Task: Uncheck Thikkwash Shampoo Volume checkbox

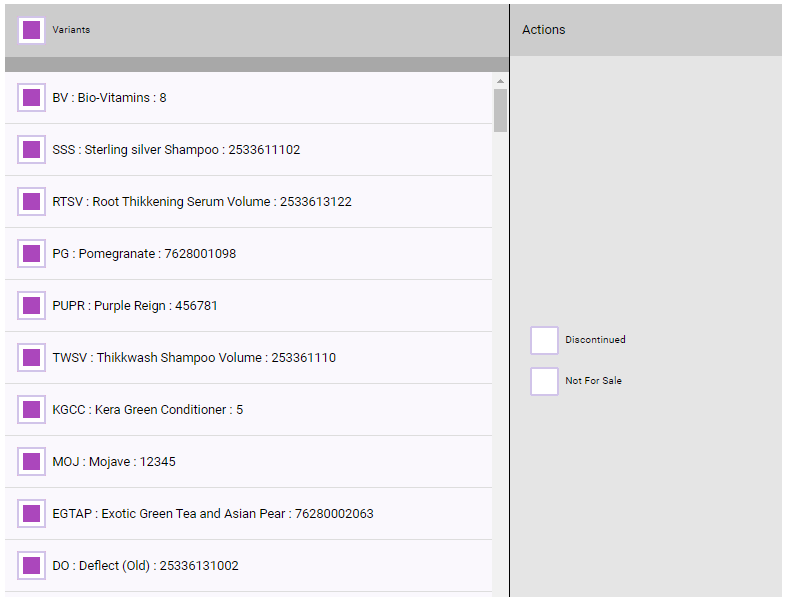Action: (31, 358)
